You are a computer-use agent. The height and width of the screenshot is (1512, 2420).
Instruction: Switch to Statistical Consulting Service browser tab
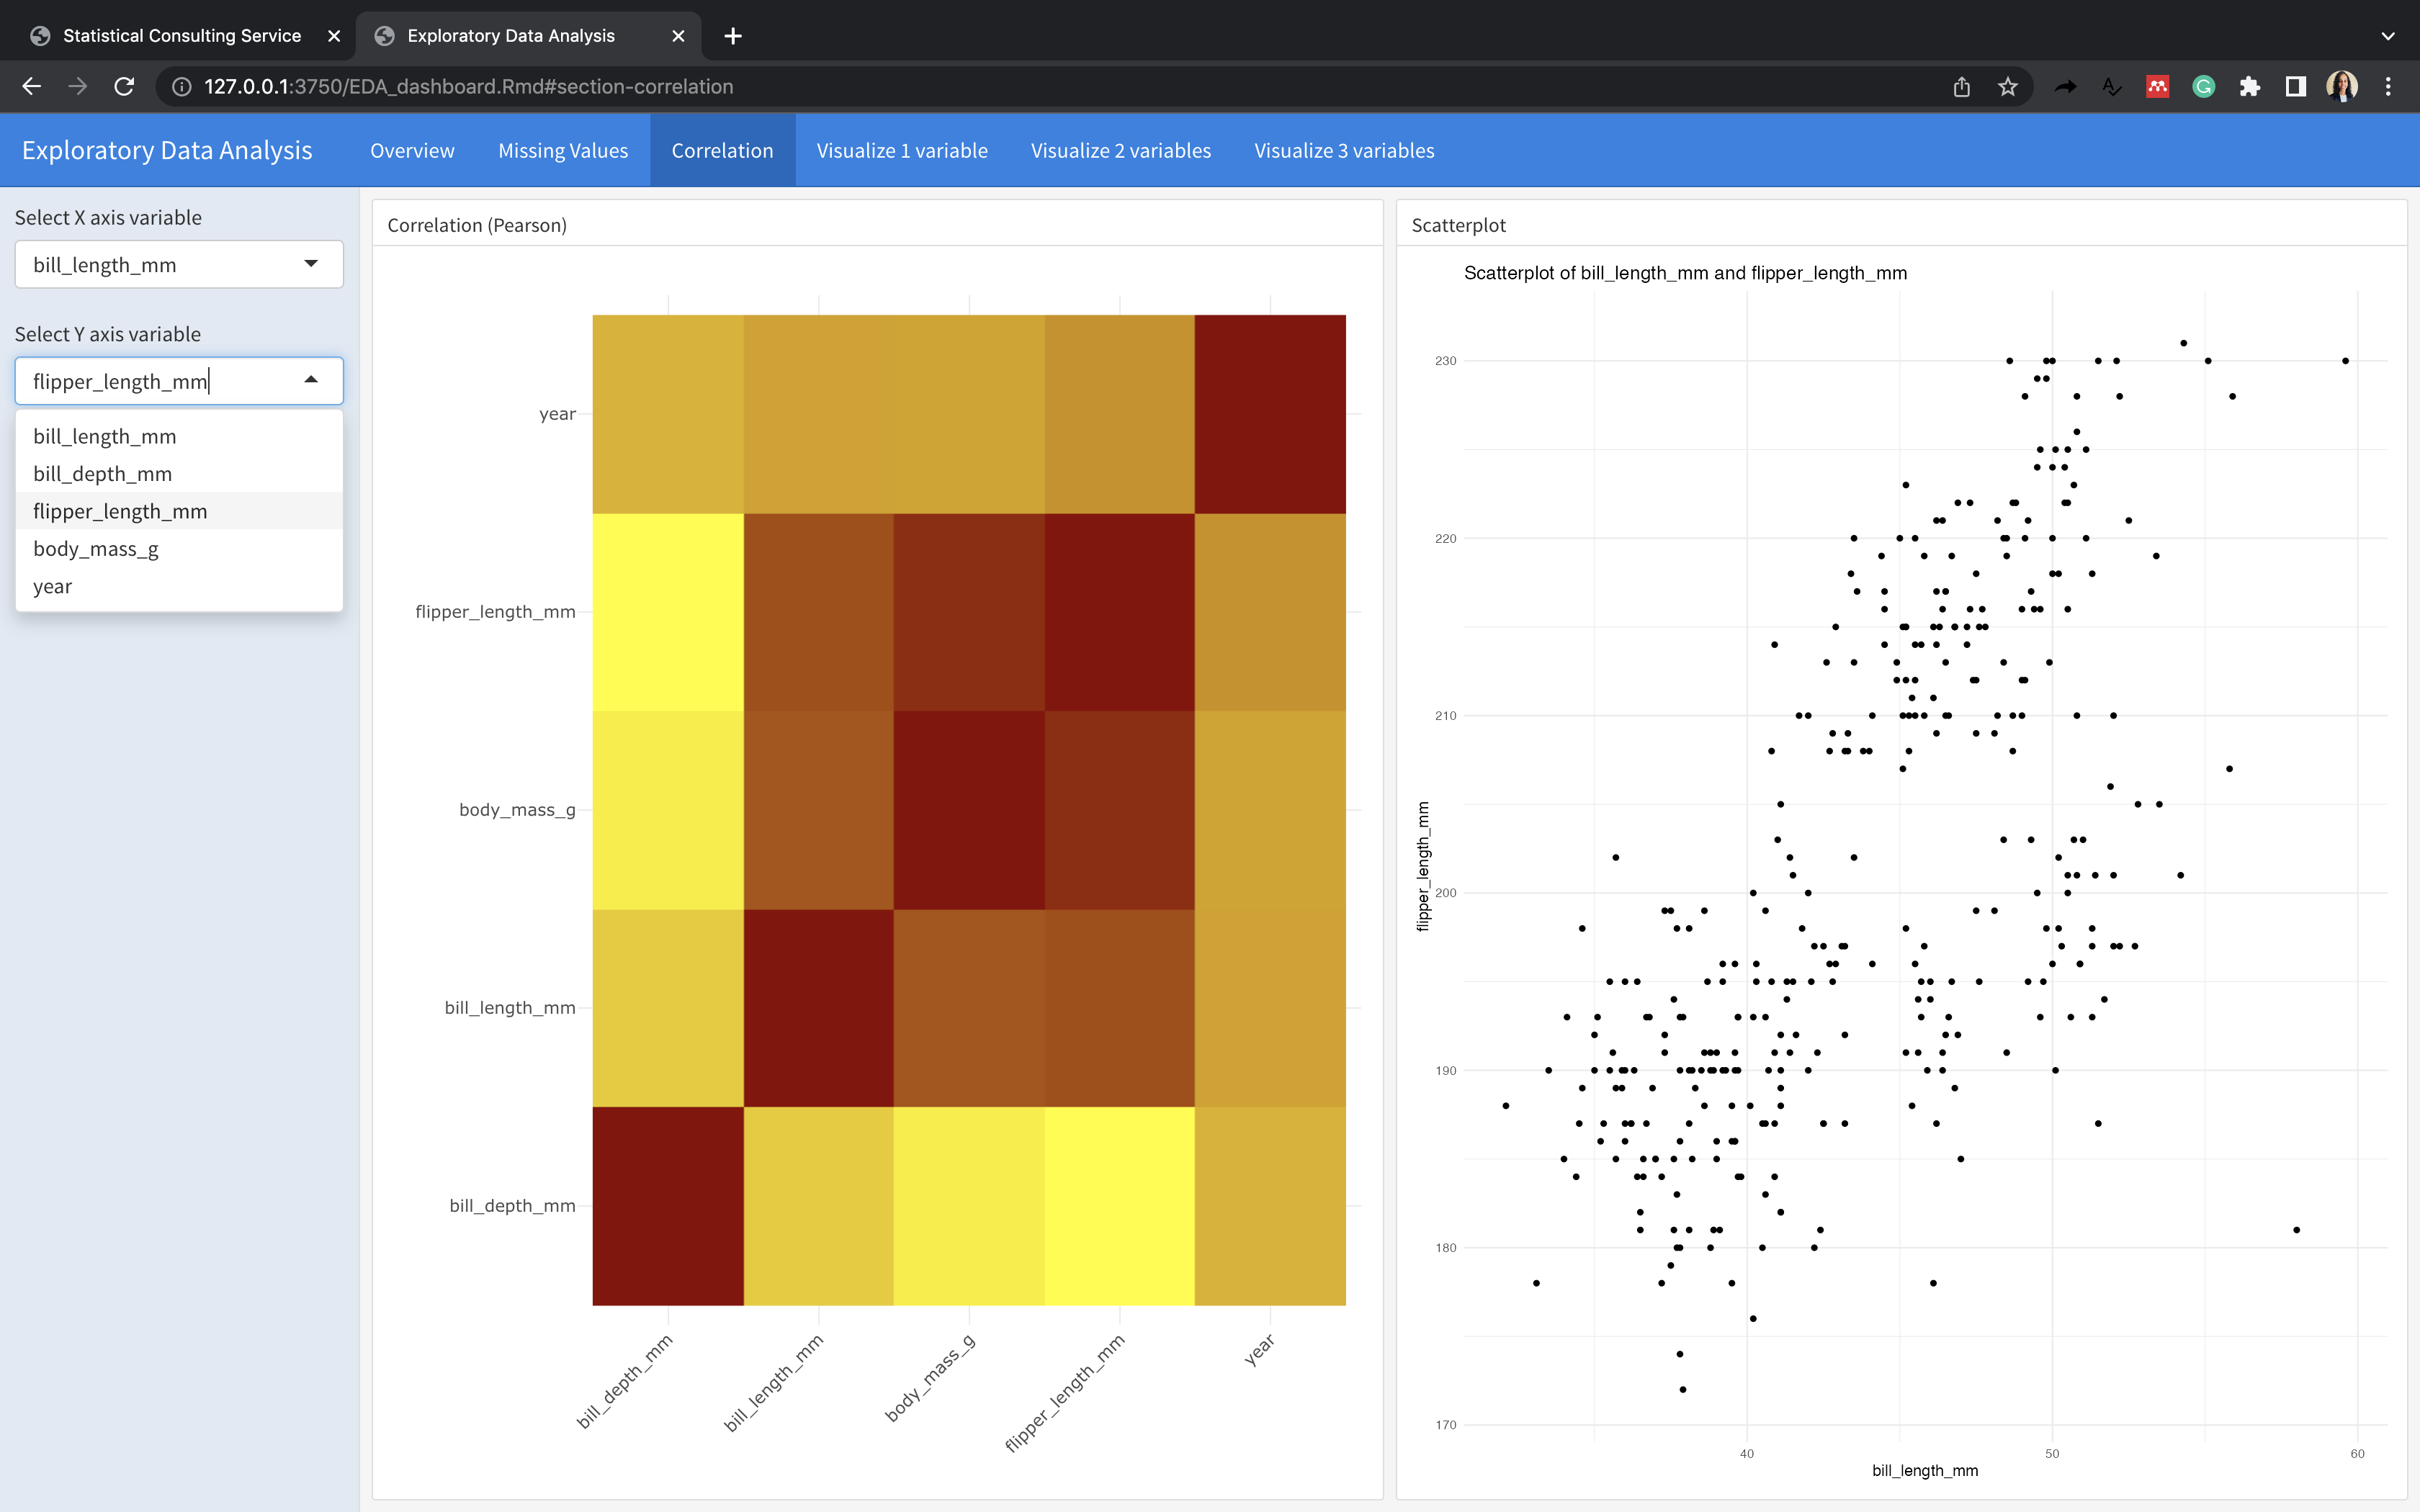181,36
